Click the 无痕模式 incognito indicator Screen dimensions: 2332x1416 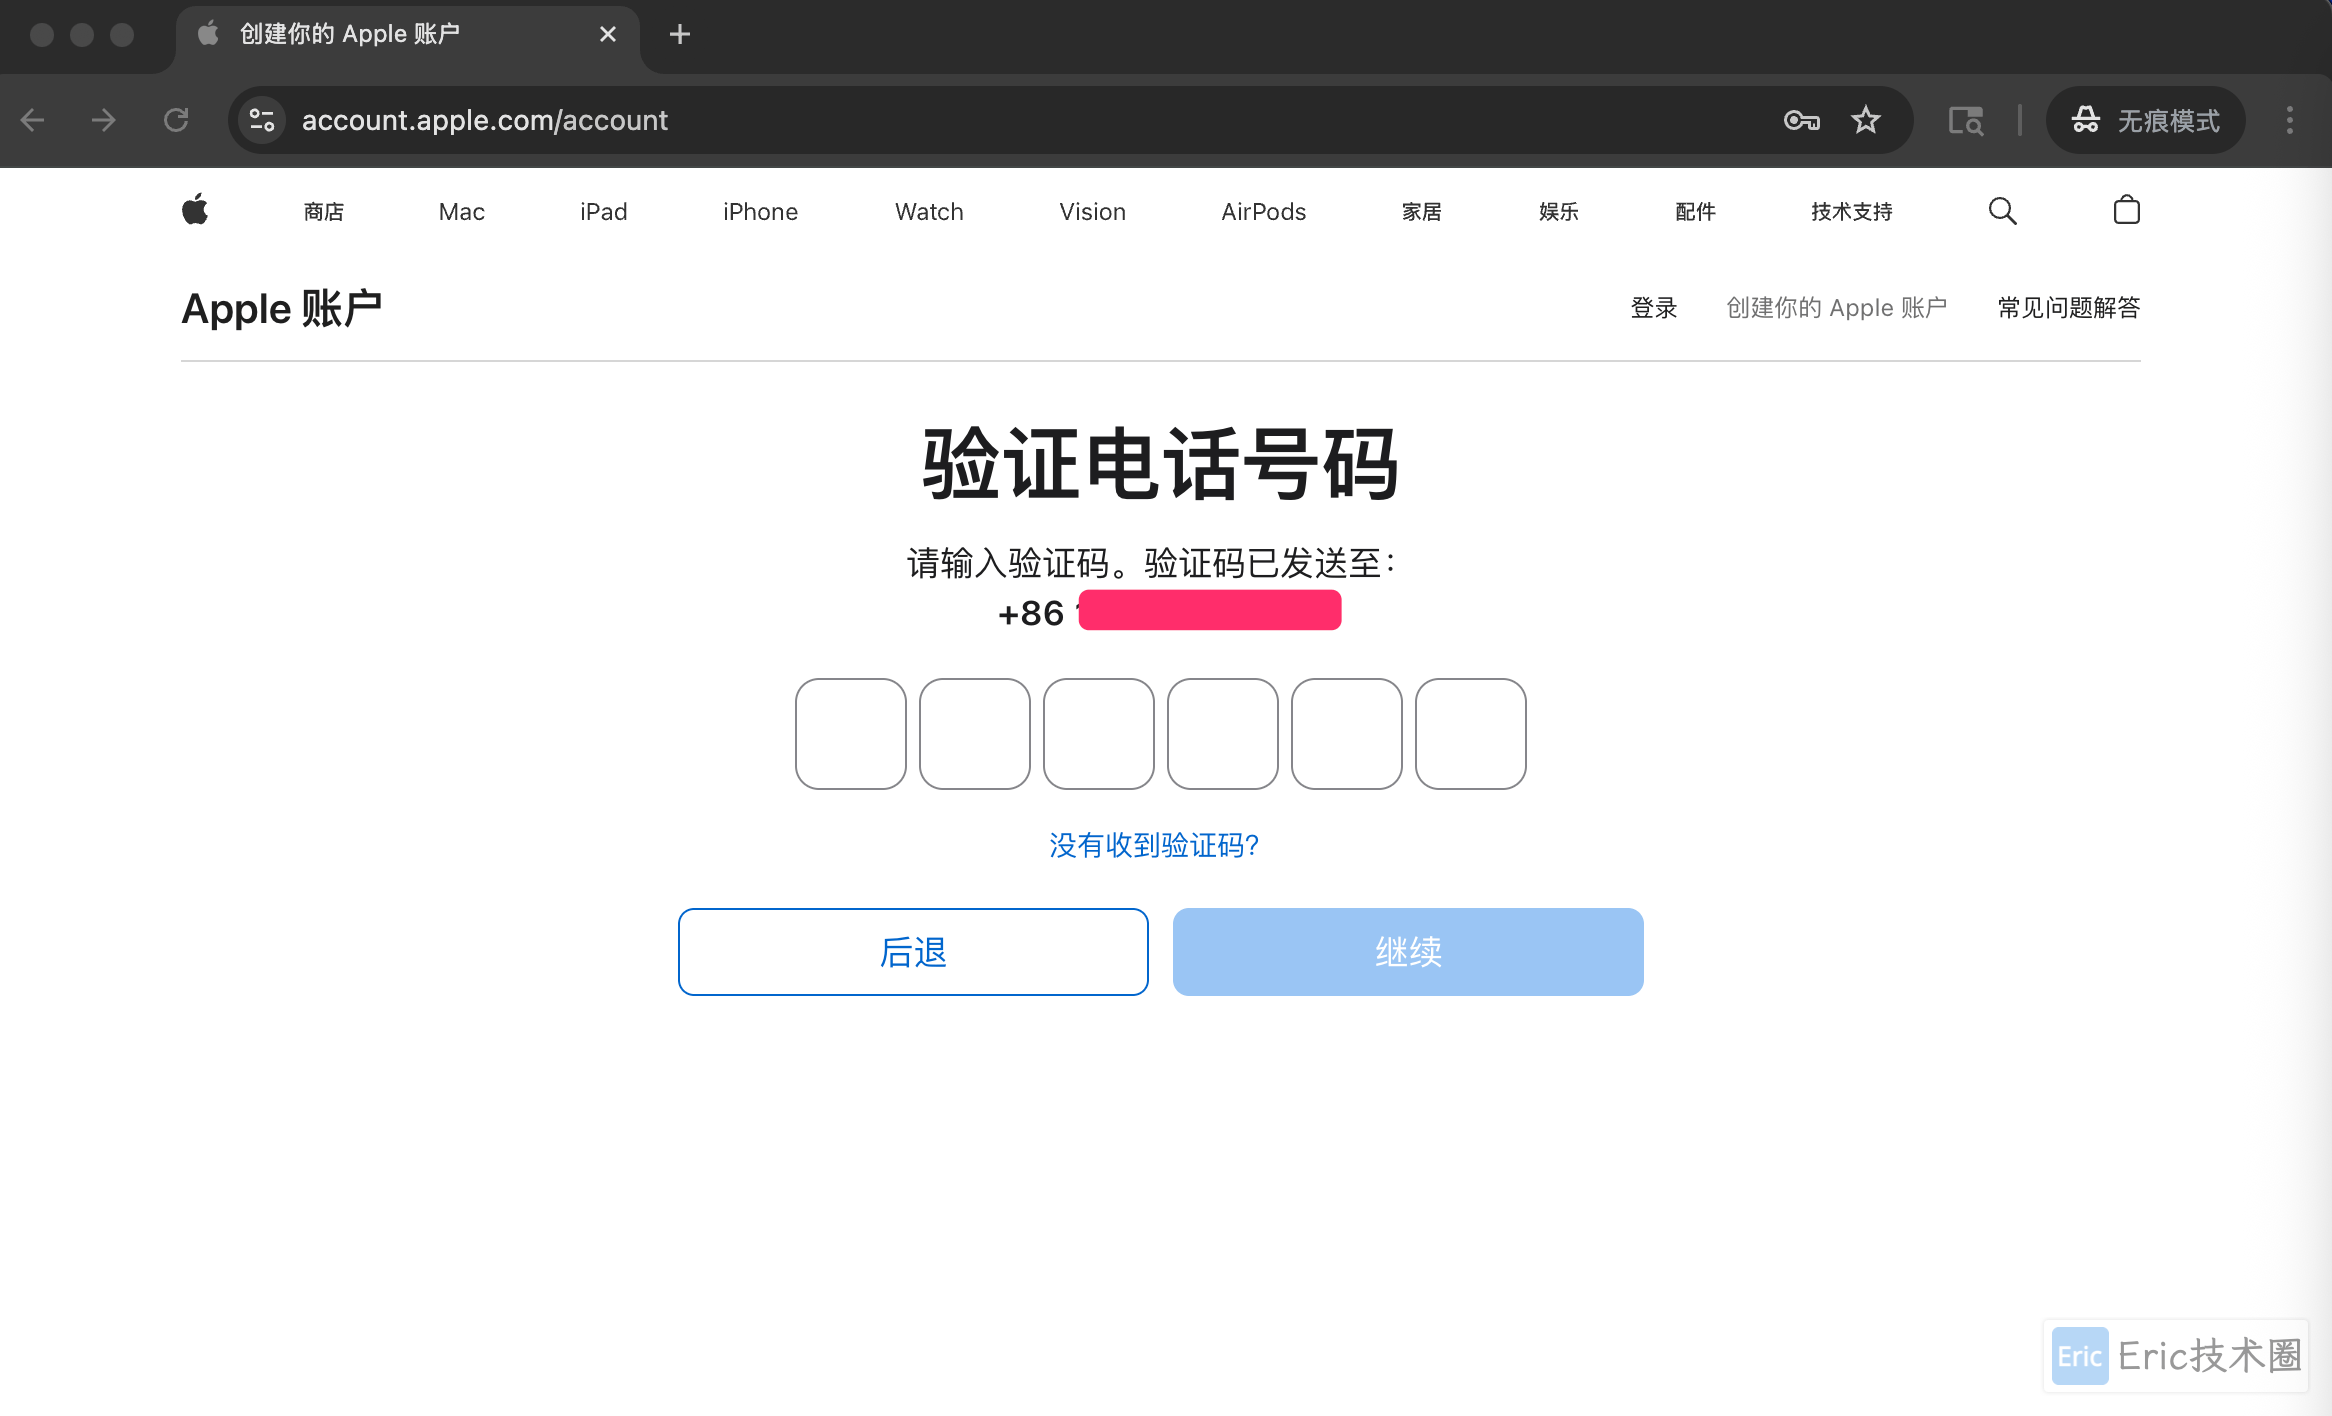tap(2146, 120)
